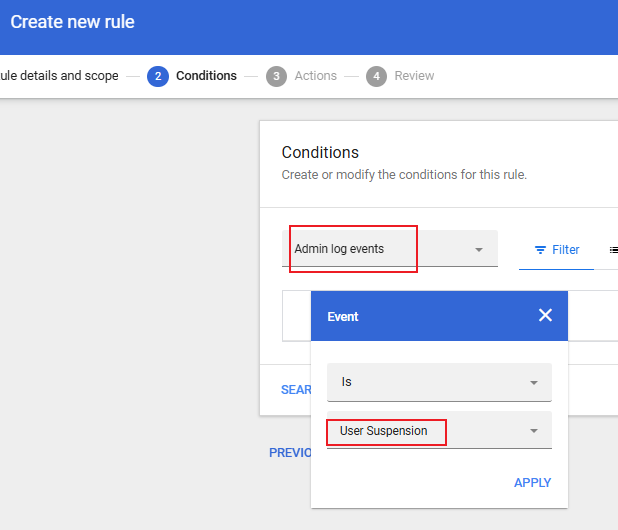Image resolution: width=618 pixels, height=530 pixels.
Task: Click the step 2 circle icon
Action: point(157,76)
